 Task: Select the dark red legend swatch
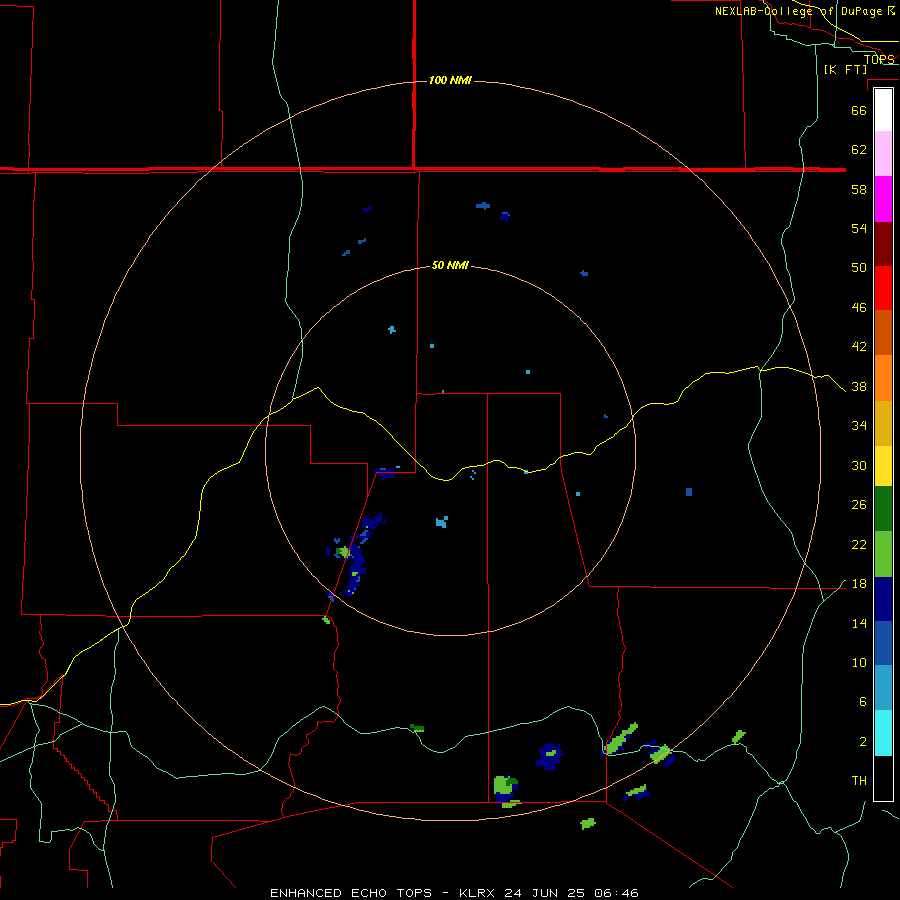click(883, 244)
